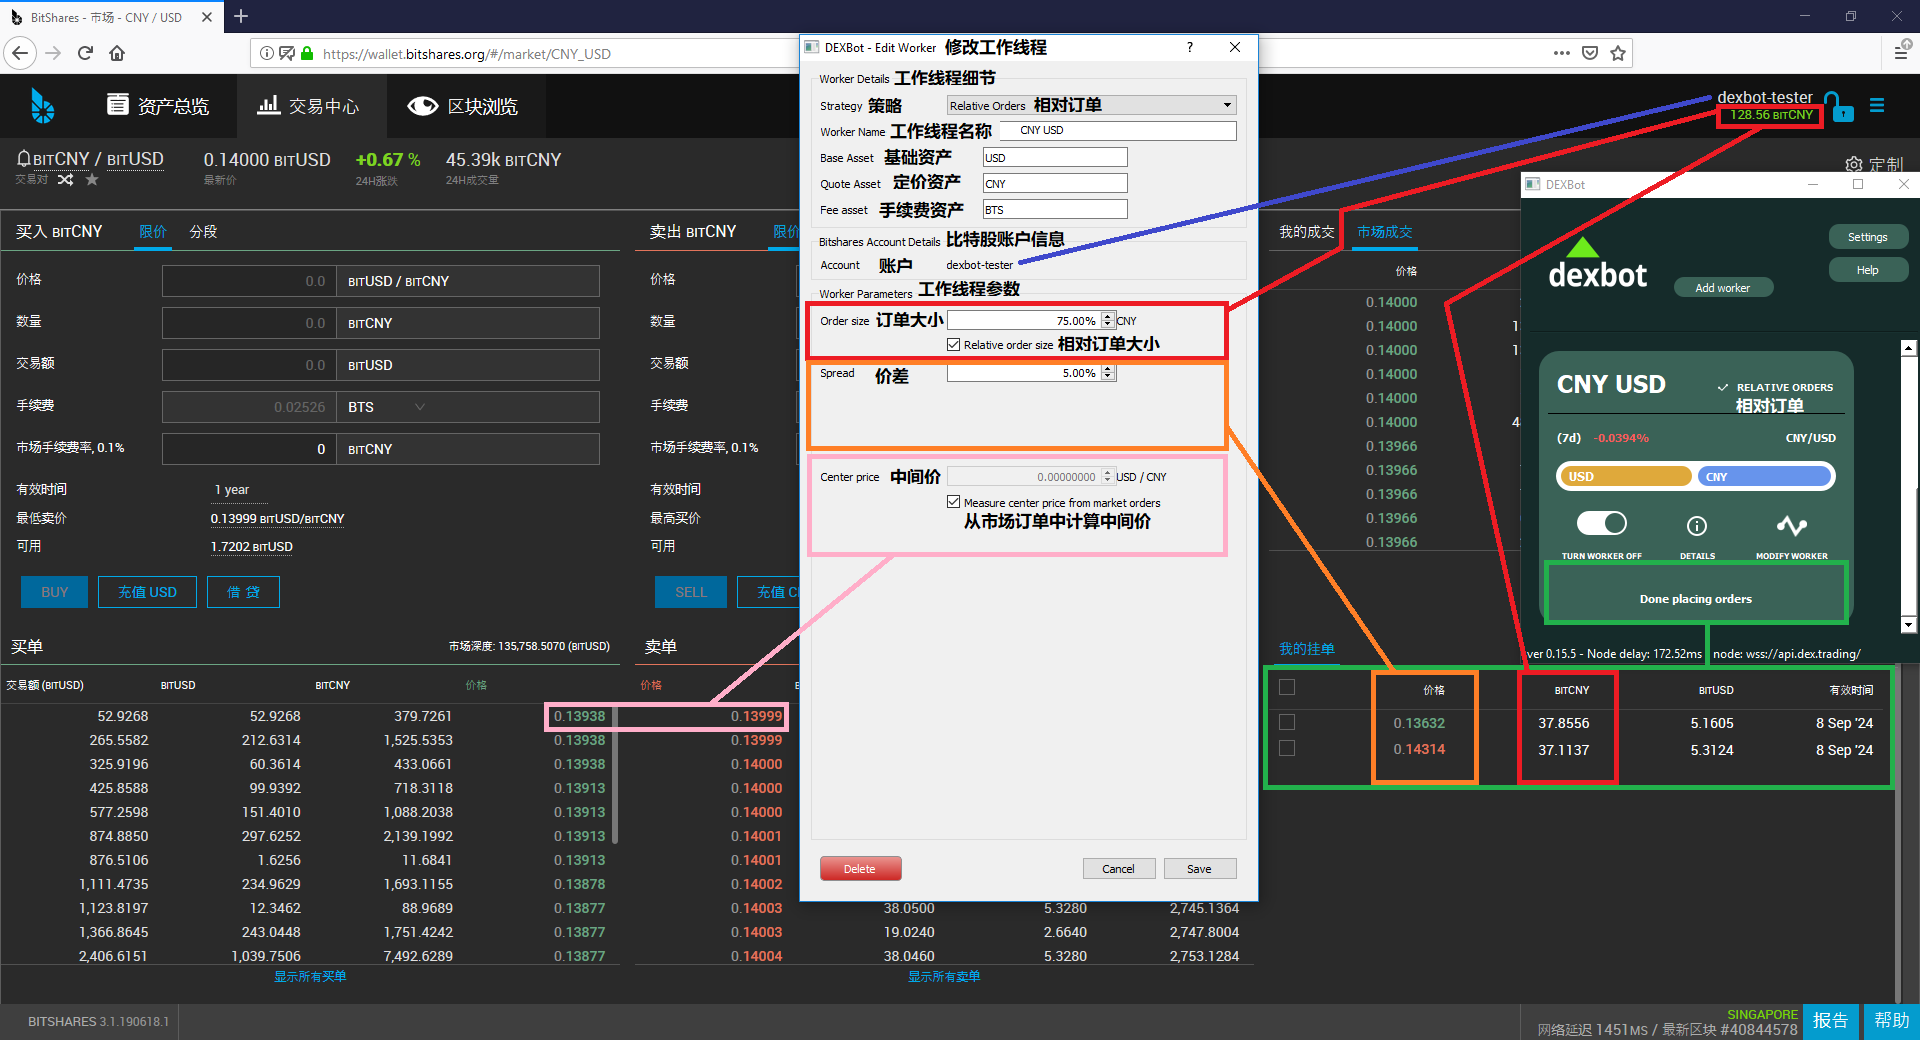Open the BitShares hamburger menu icon

(1877, 105)
